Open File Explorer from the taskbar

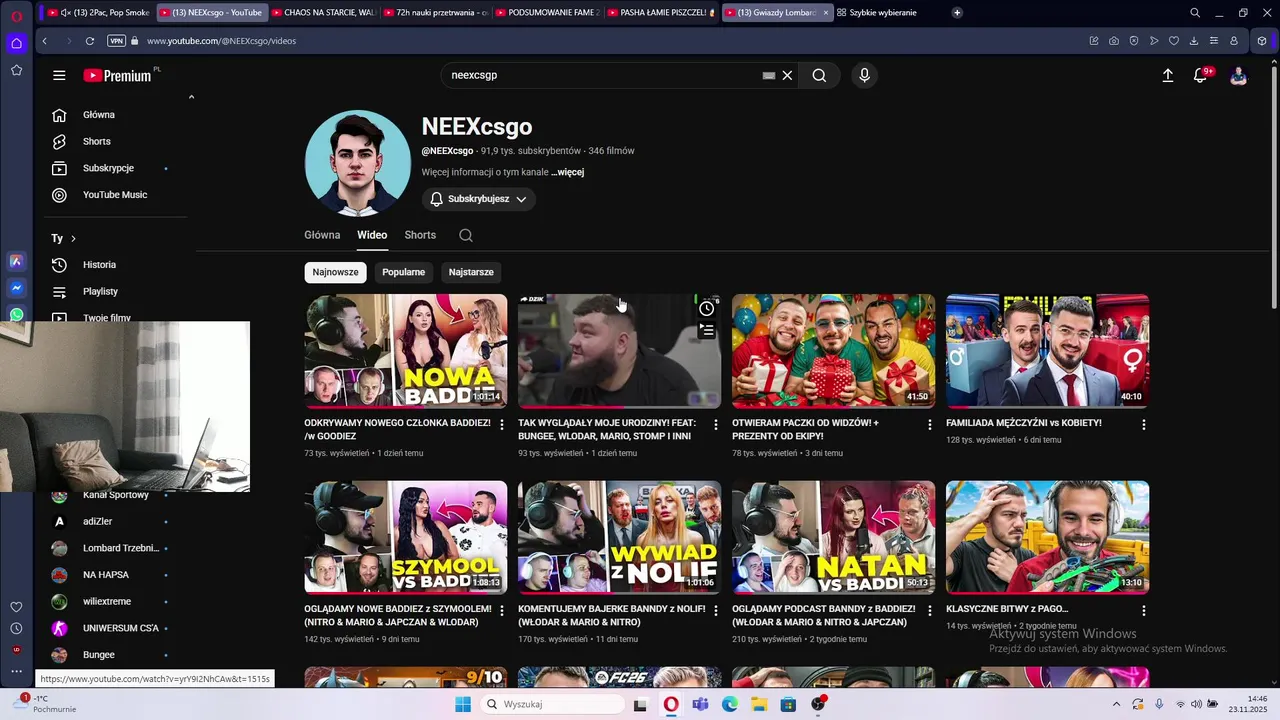click(x=759, y=704)
